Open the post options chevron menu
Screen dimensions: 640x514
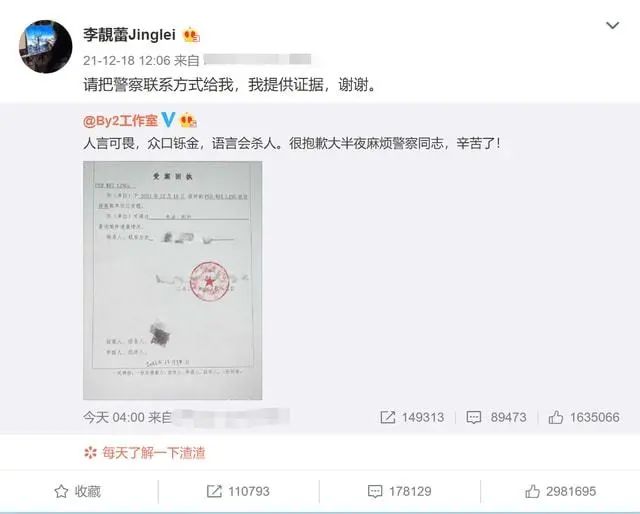612,26
